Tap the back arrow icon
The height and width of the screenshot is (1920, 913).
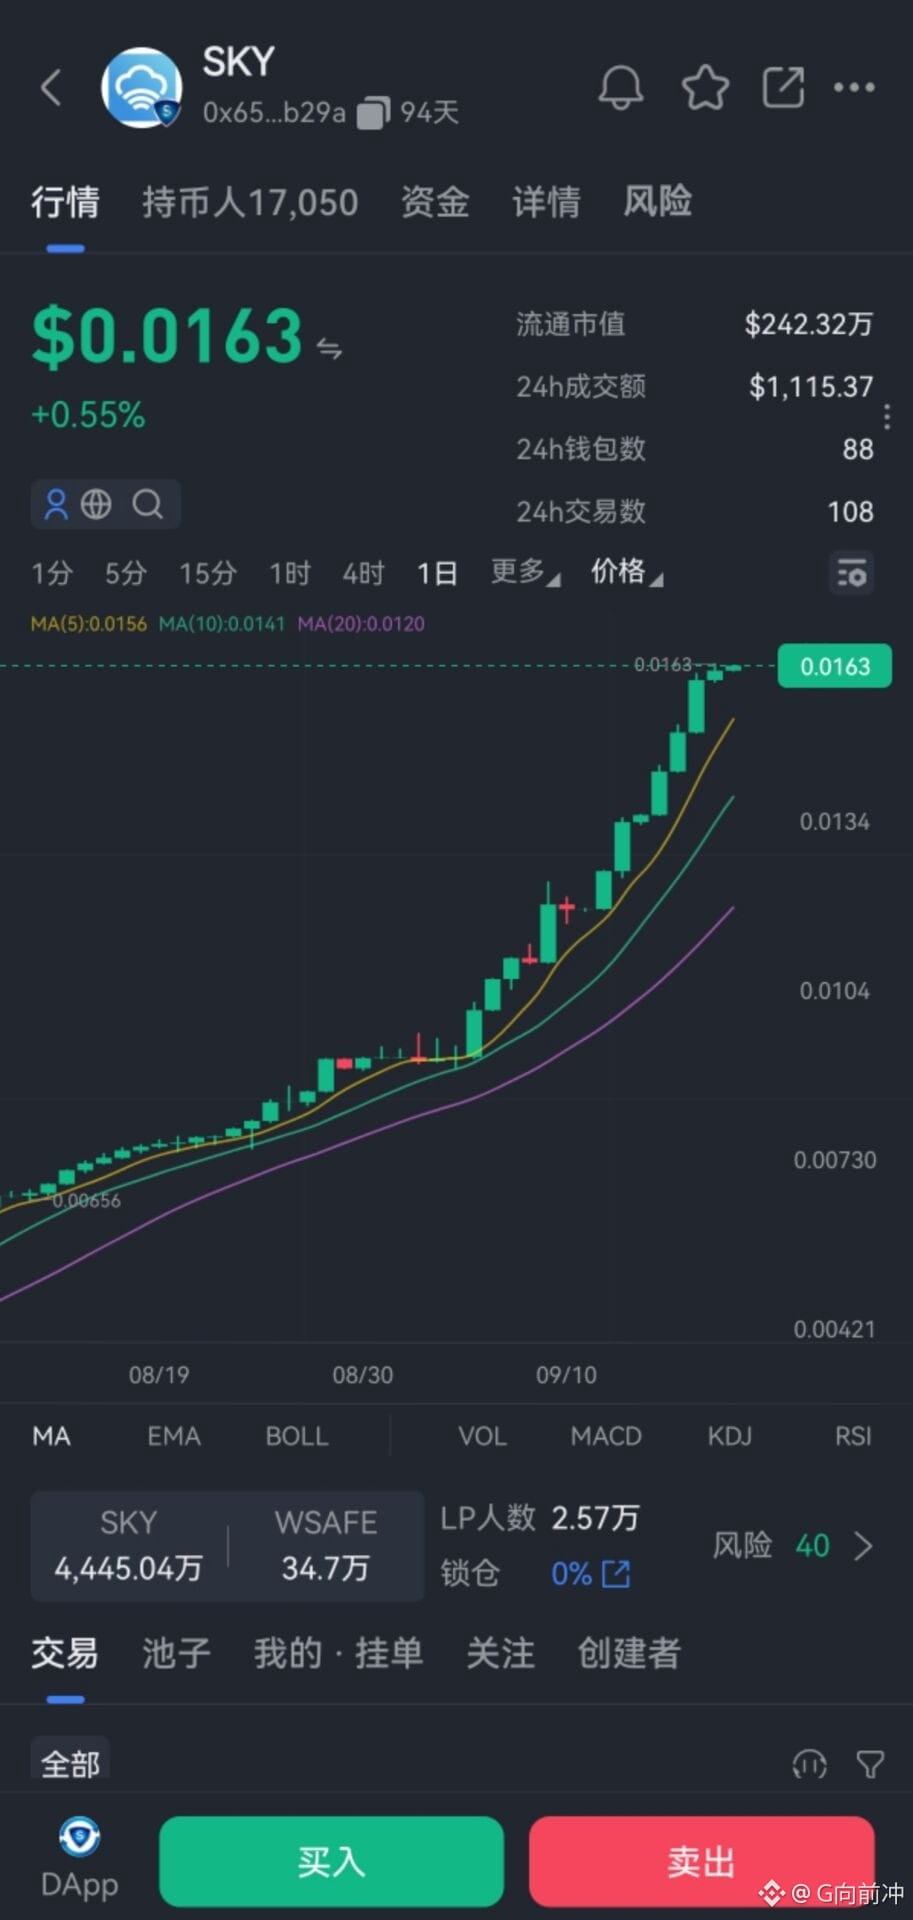pos(51,88)
